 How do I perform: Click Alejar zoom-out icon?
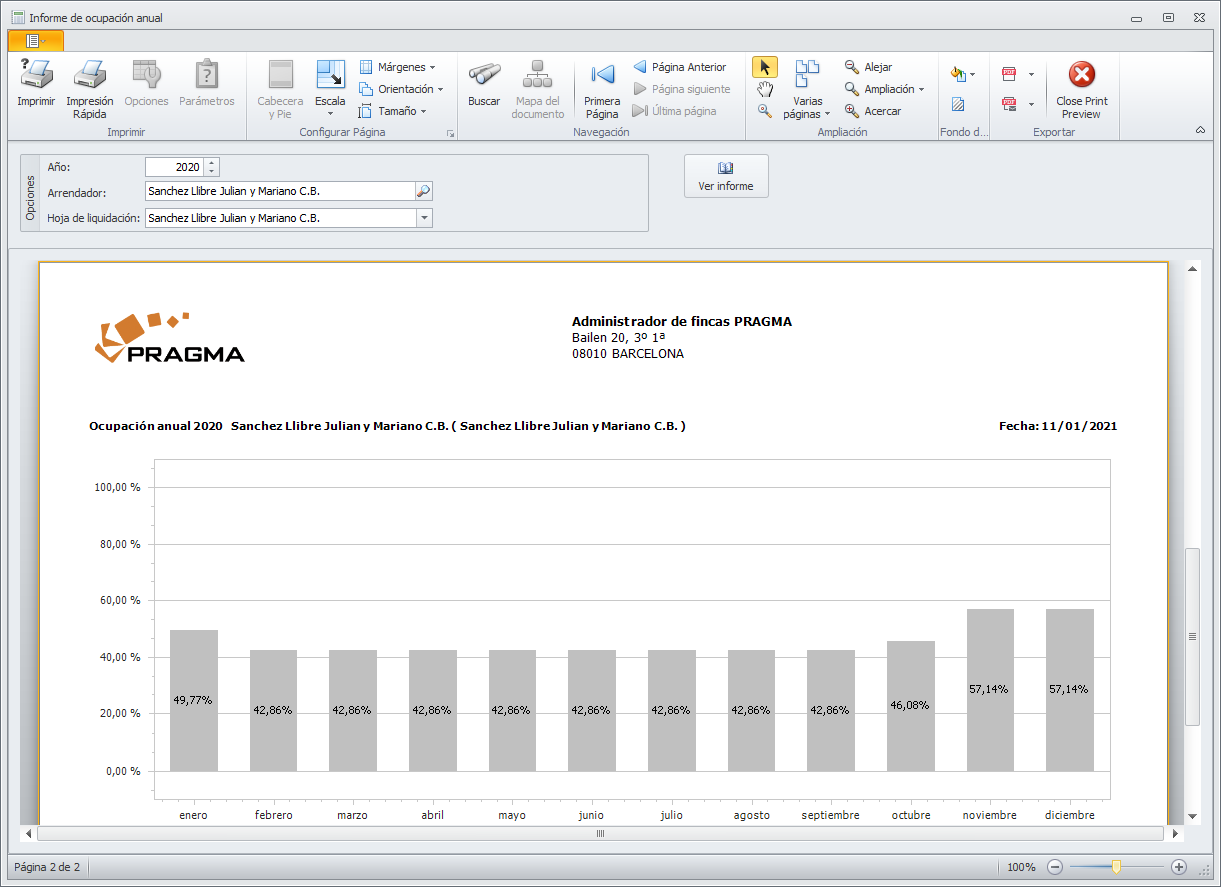(852, 67)
